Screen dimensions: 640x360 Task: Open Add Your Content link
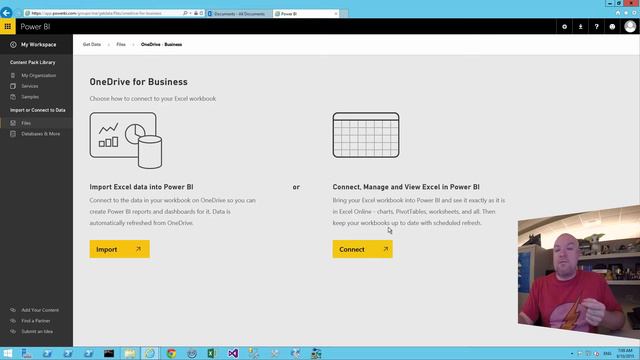click(40, 310)
